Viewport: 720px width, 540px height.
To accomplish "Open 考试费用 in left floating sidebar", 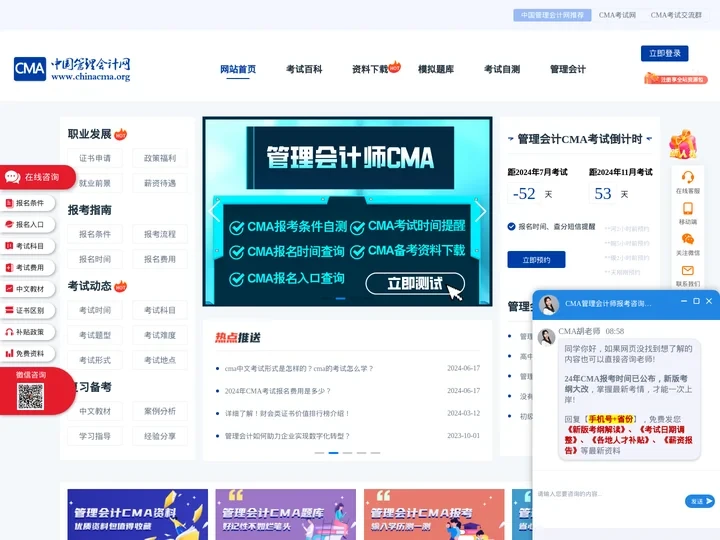I will click(x=27, y=268).
